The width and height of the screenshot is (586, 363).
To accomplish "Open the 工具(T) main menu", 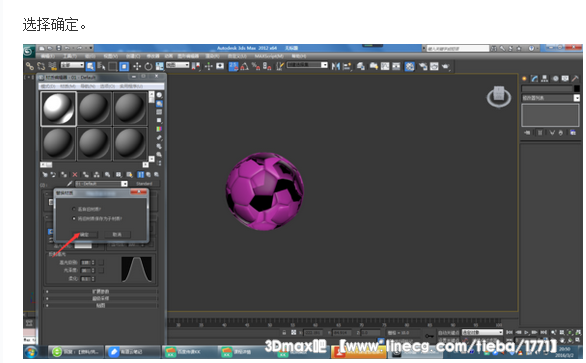I will coord(70,56).
